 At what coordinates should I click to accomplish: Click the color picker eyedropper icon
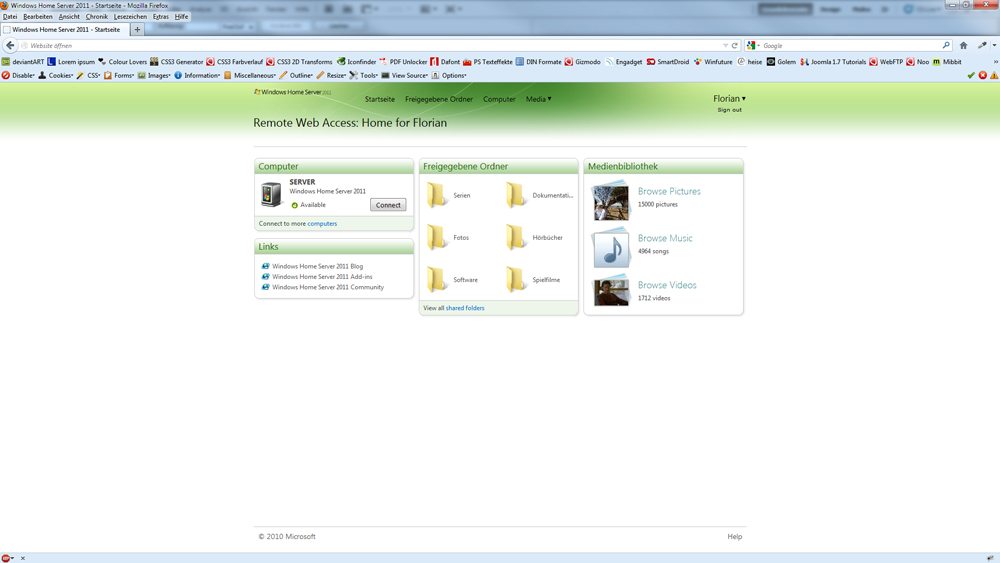pos(982,45)
